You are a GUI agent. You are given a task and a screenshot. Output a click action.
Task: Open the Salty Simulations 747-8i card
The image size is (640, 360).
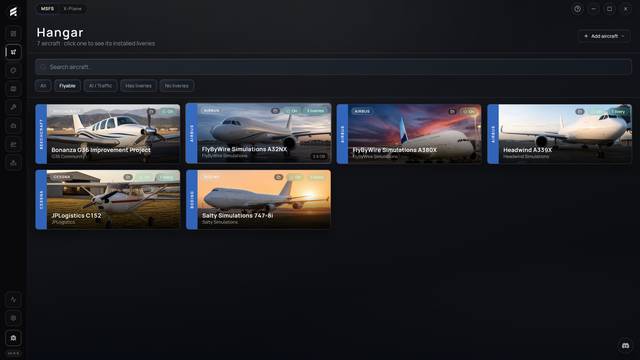tap(258, 200)
